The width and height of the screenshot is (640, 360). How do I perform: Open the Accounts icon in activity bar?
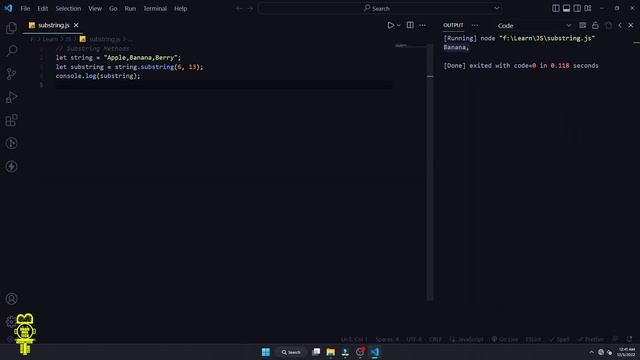click(11, 299)
